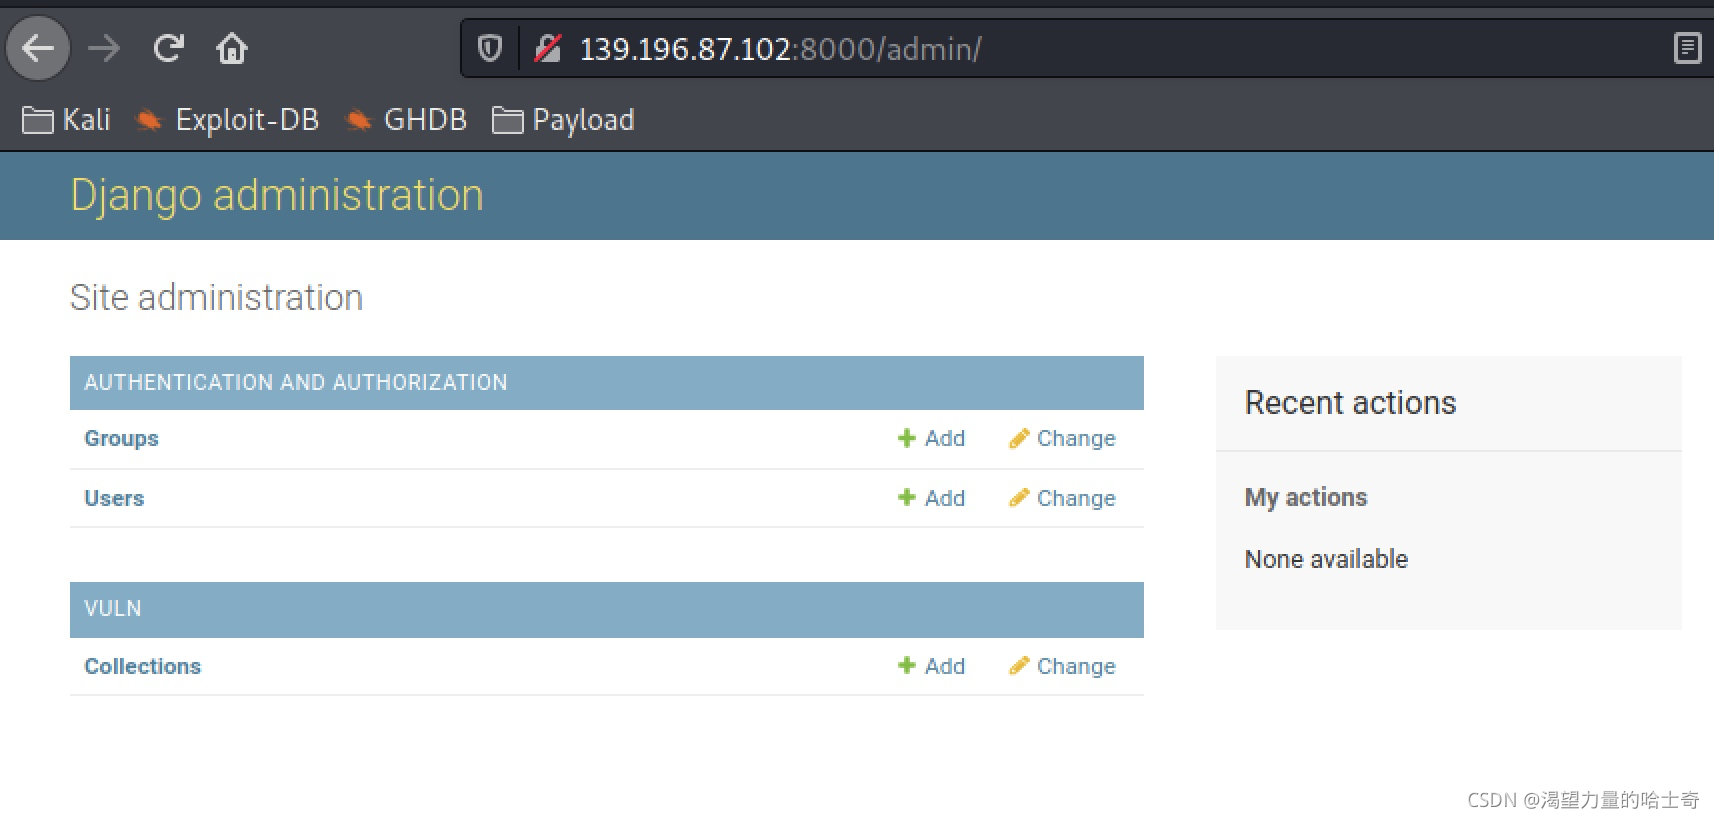Click the insecure connection padlock icon
Screen dimensions: 1714x818
pos(548,48)
